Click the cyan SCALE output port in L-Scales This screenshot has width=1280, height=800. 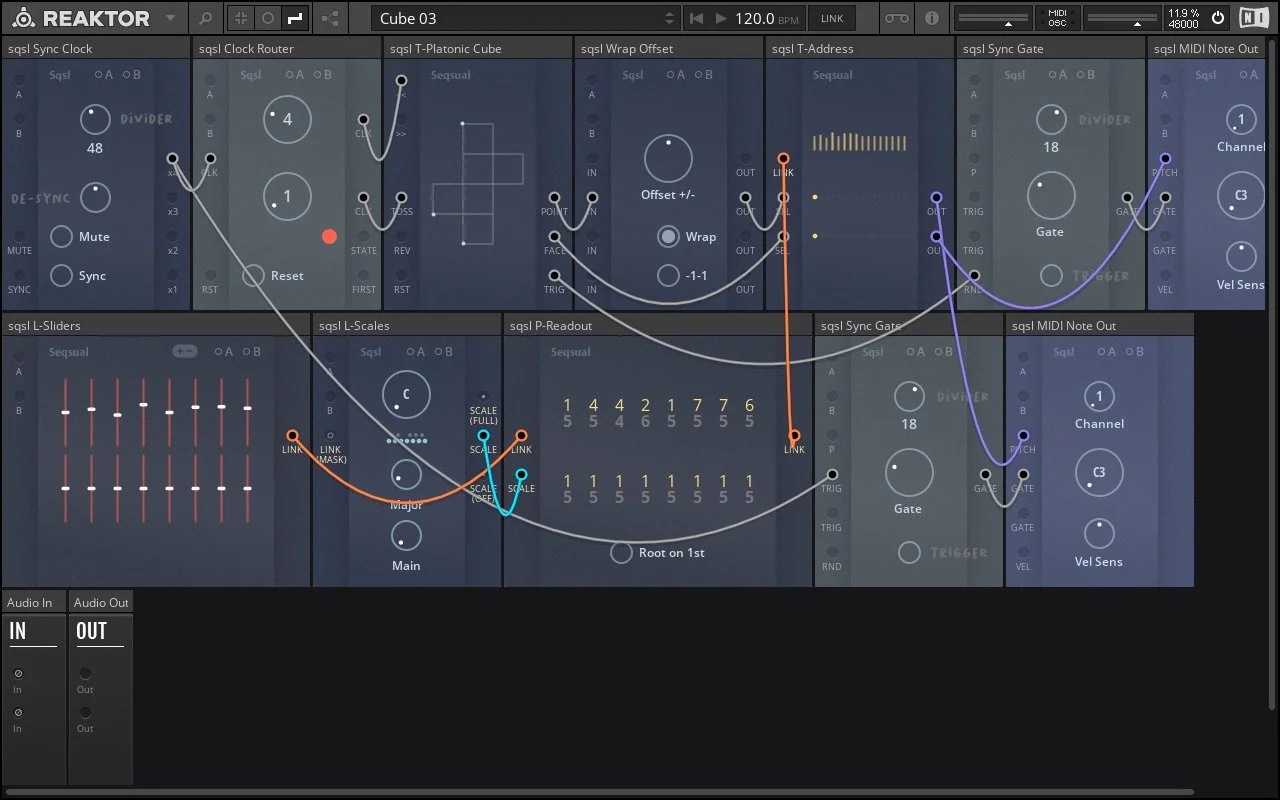coord(483,435)
